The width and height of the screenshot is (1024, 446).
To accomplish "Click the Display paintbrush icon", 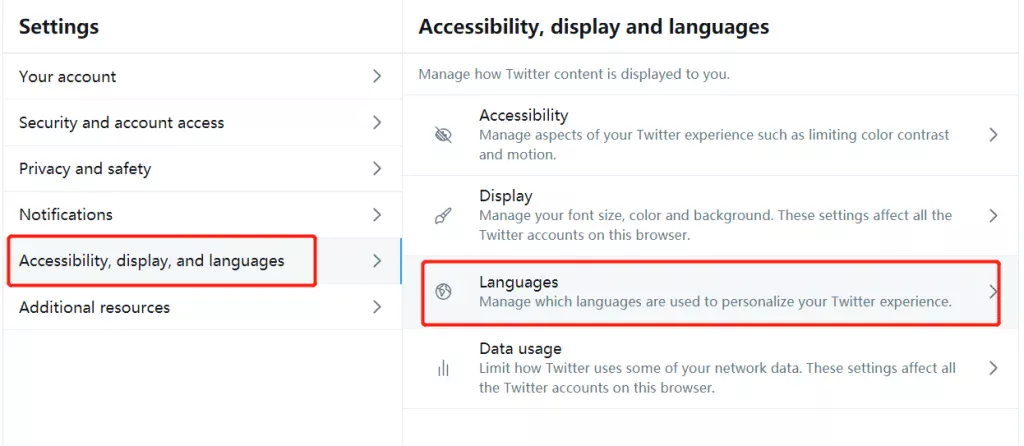I will pos(444,216).
